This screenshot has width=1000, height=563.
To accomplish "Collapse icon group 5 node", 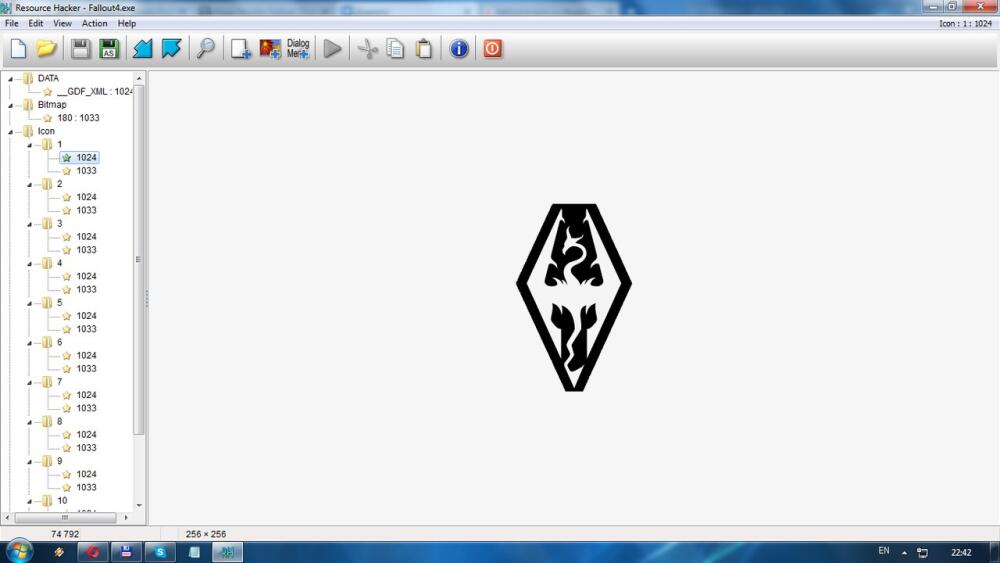I will (x=29, y=303).
